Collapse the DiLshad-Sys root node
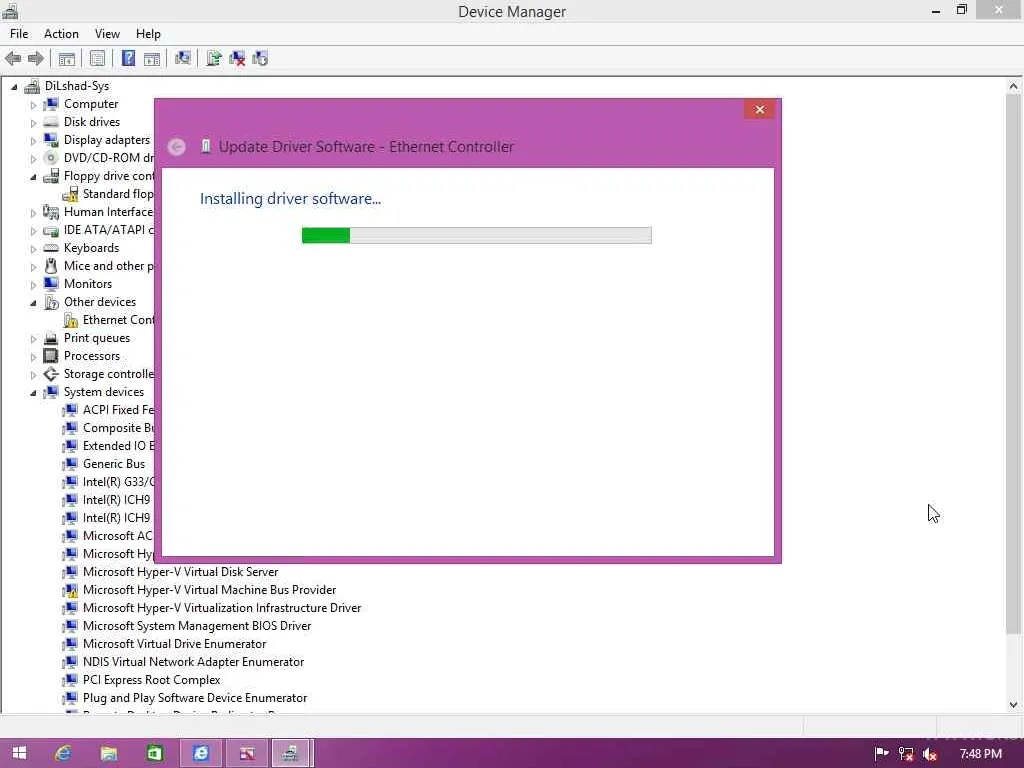Screen dimensions: 1024x768 point(14,86)
